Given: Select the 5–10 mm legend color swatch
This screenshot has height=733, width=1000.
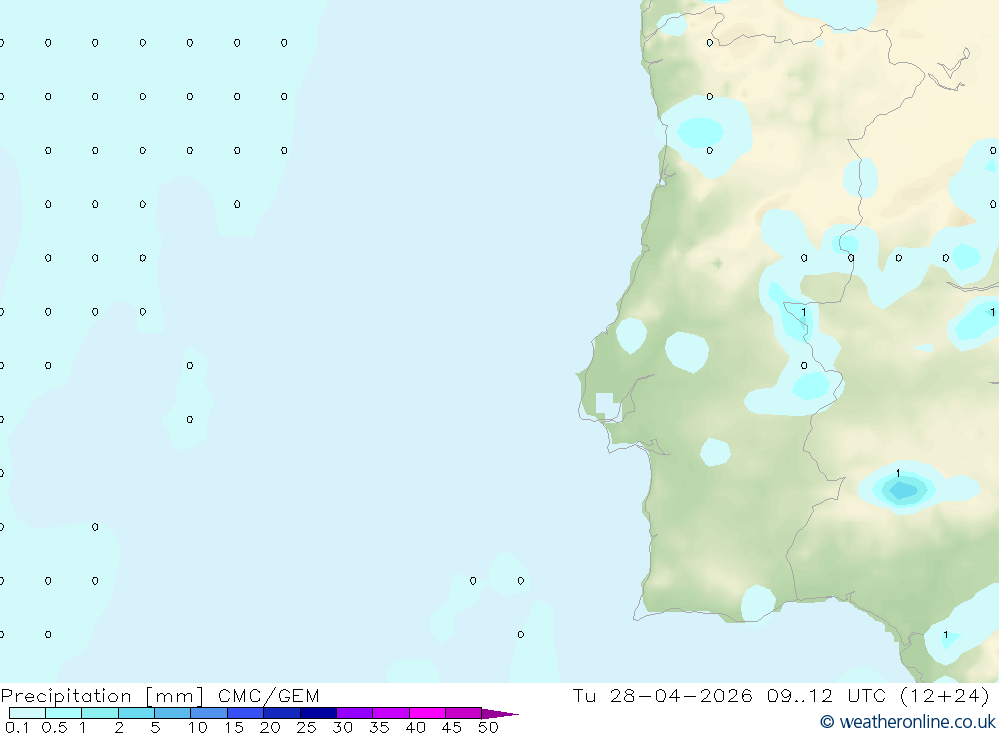Looking at the screenshot, I should (173, 713).
